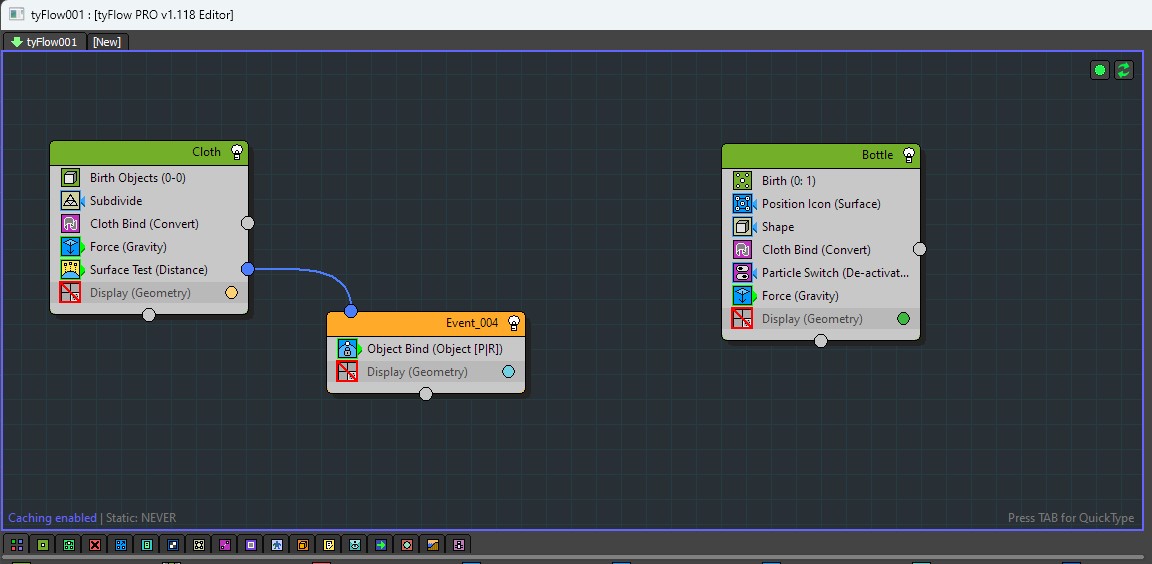
Task: Click the Subdivide operator icon
Action: click(x=71, y=200)
